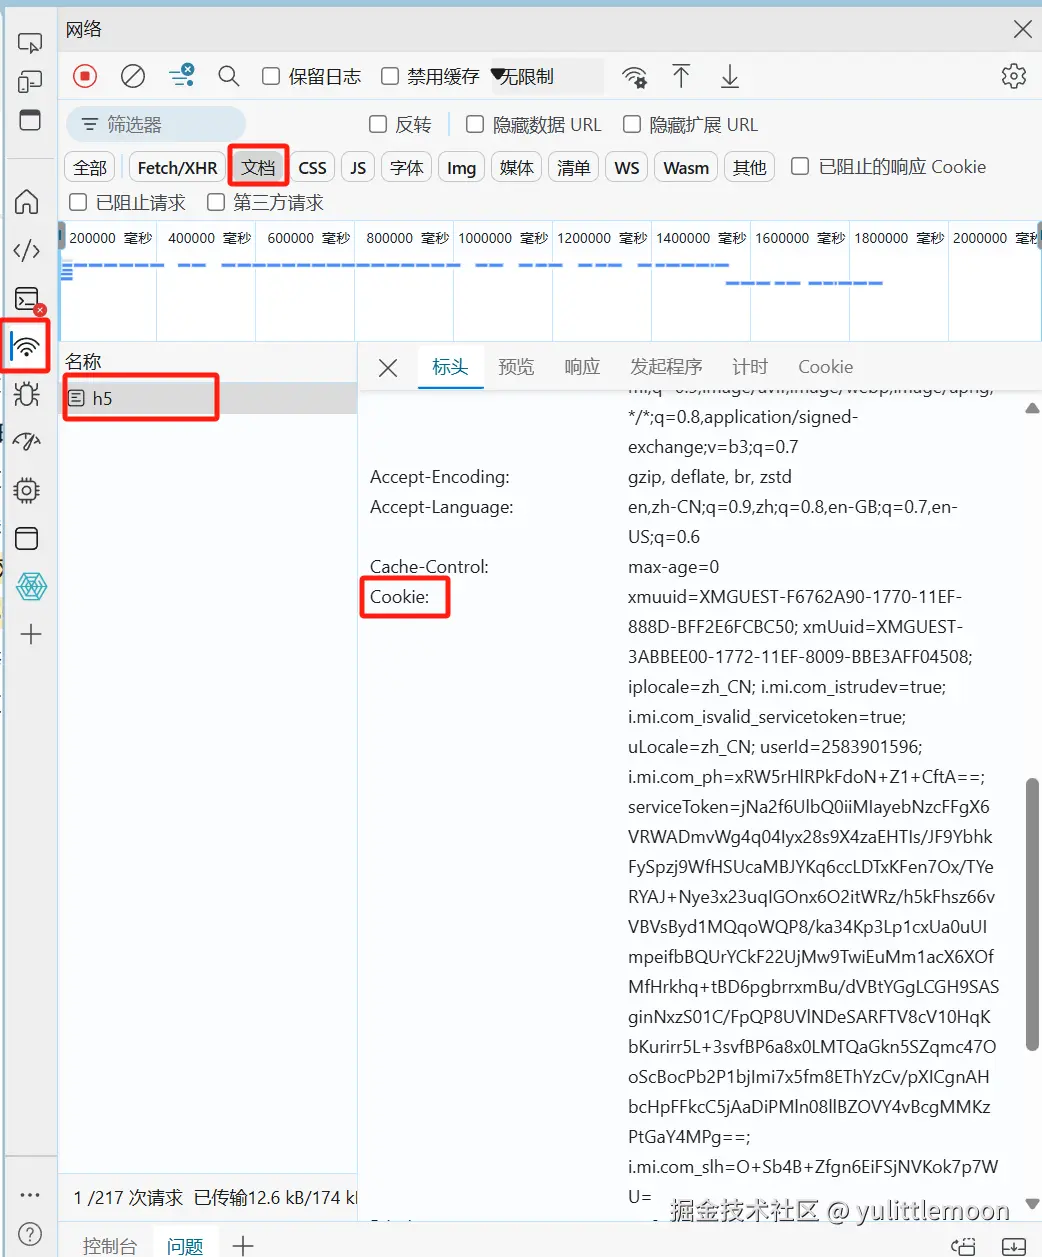Open the network search magnifier
Screen dimensions: 1042x1257
click(x=229, y=76)
